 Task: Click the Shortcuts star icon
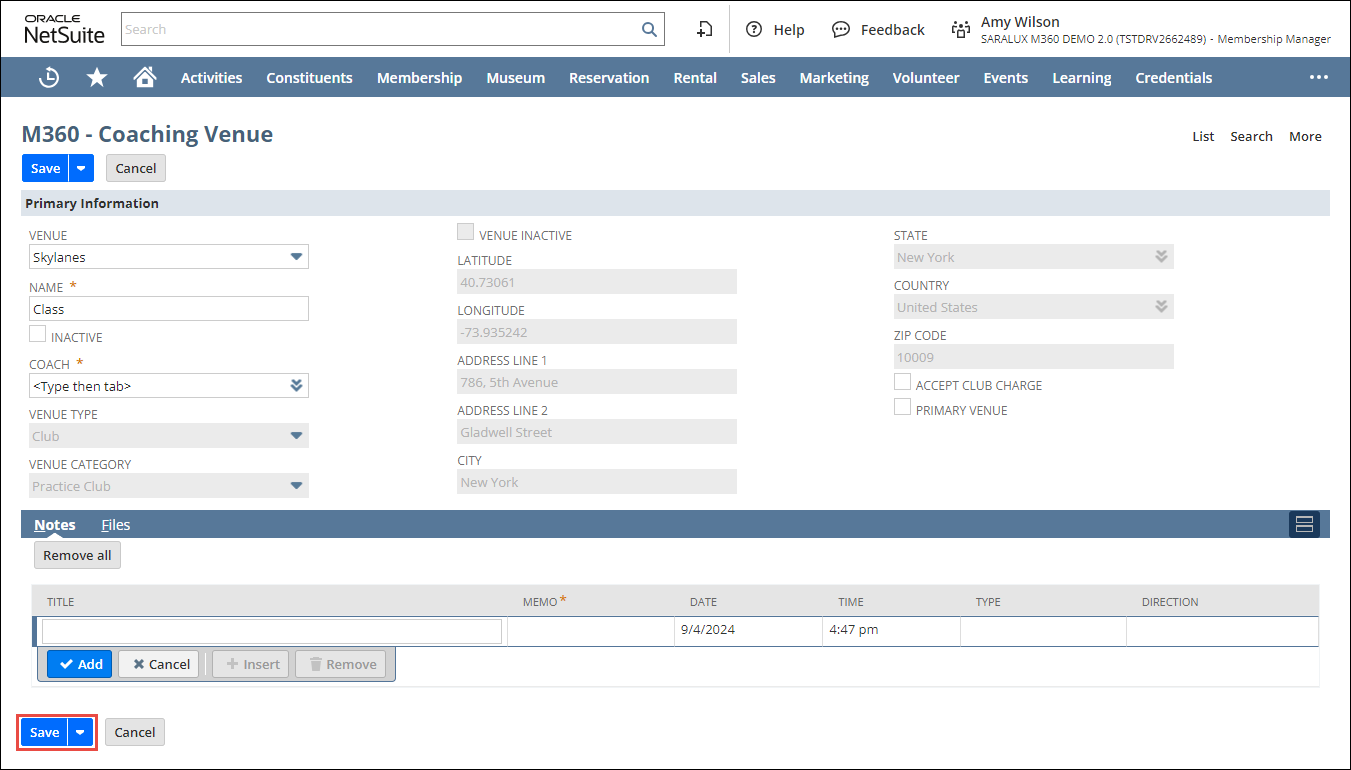click(97, 78)
